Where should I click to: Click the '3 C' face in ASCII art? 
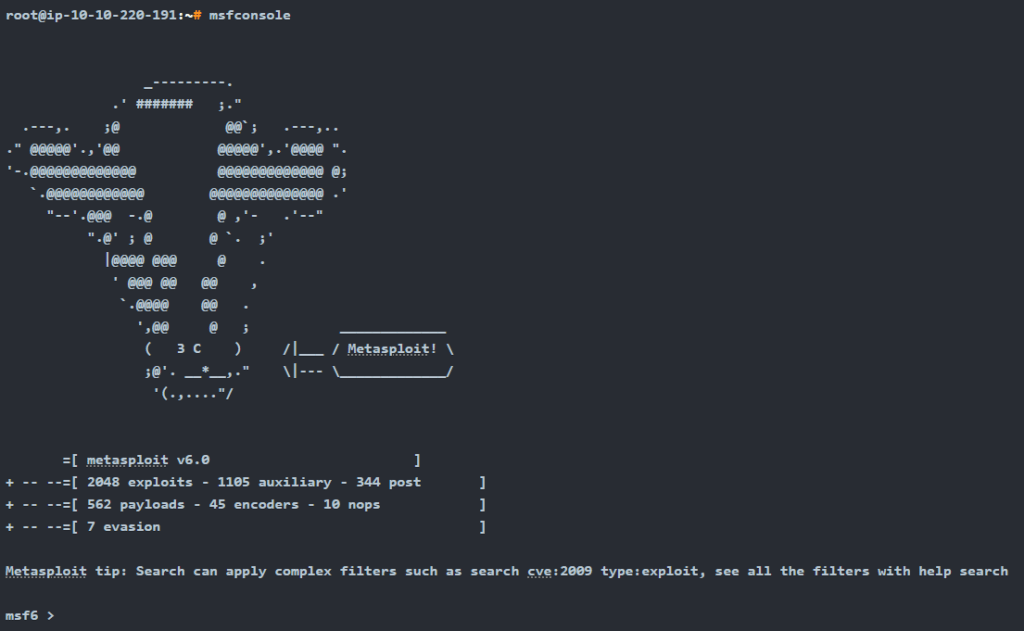coord(189,349)
